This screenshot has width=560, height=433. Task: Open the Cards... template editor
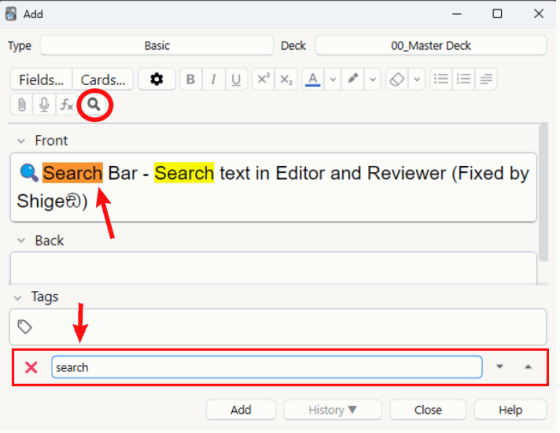pos(103,79)
